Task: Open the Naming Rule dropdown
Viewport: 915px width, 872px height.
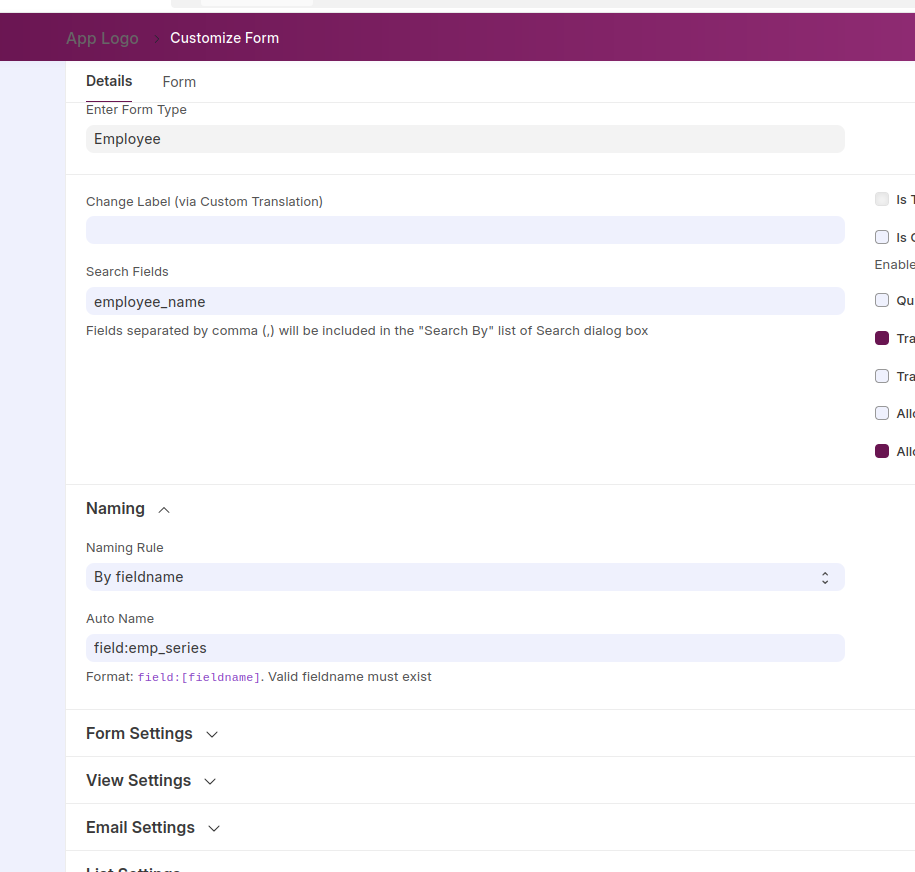Action: click(465, 577)
